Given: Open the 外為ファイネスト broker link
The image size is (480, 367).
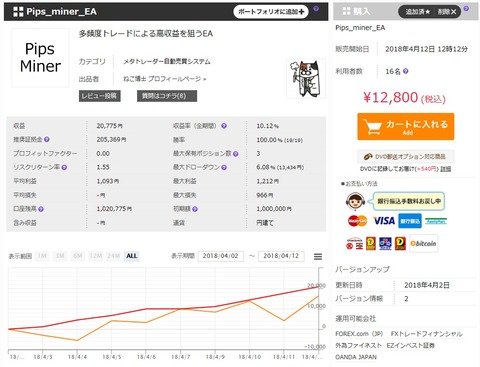Looking at the screenshot, I should coord(358,345).
